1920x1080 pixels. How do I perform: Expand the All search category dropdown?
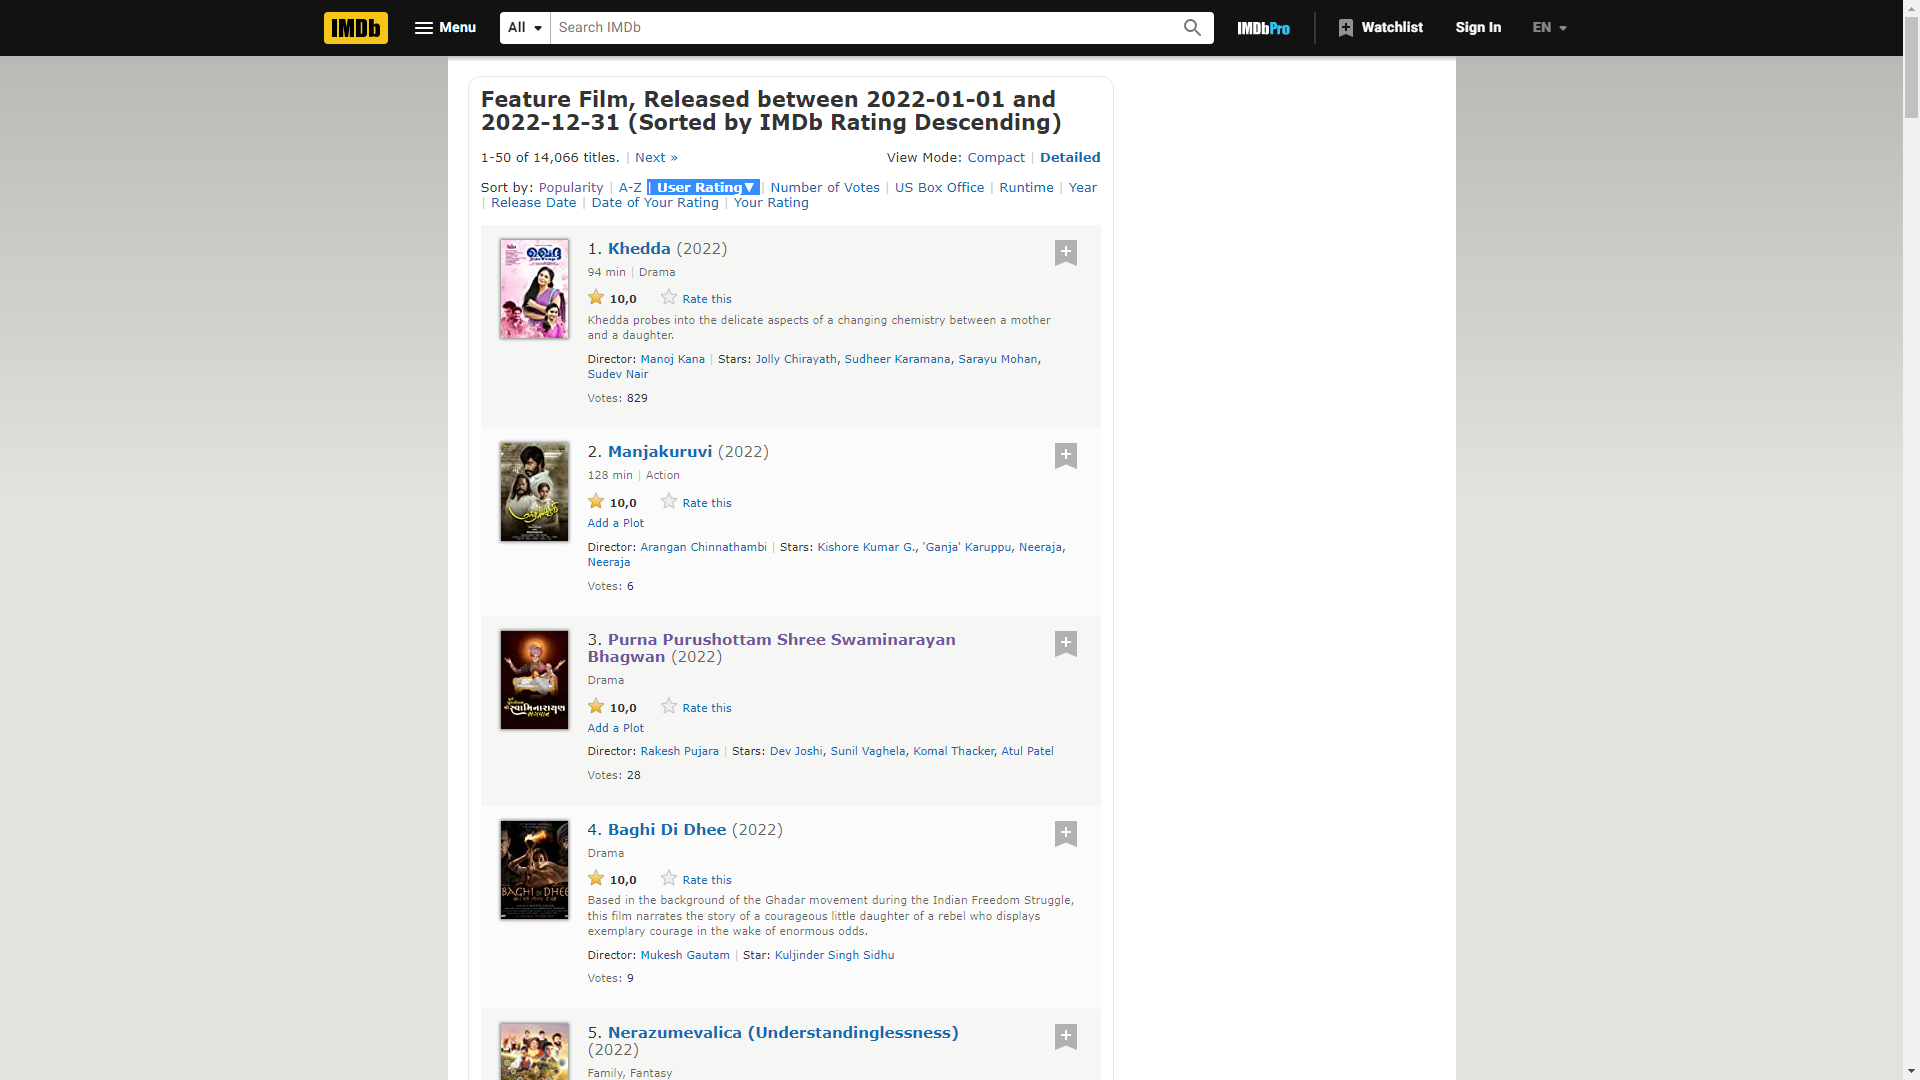click(525, 27)
